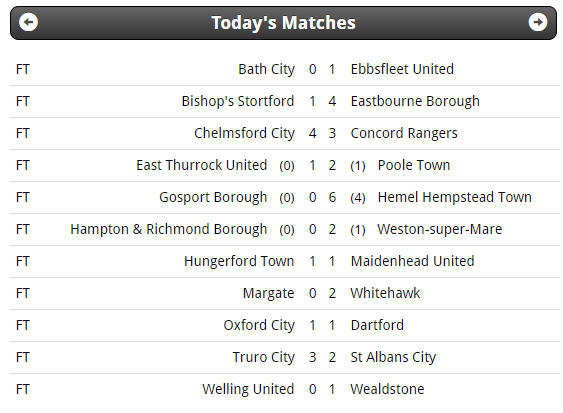Open Eastbourne Borough team page
Image resolution: width=563 pixels, height=413 pixels.
pos(415,101)
